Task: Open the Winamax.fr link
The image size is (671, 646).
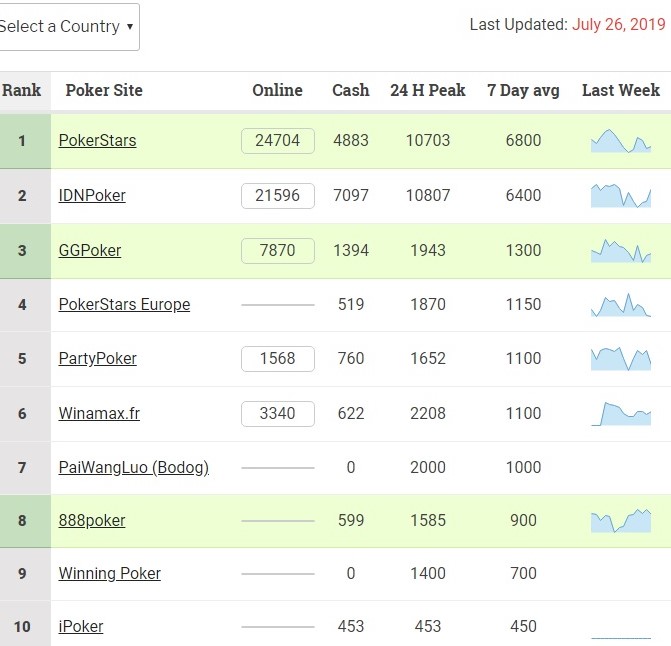Action: click(99, 414)
